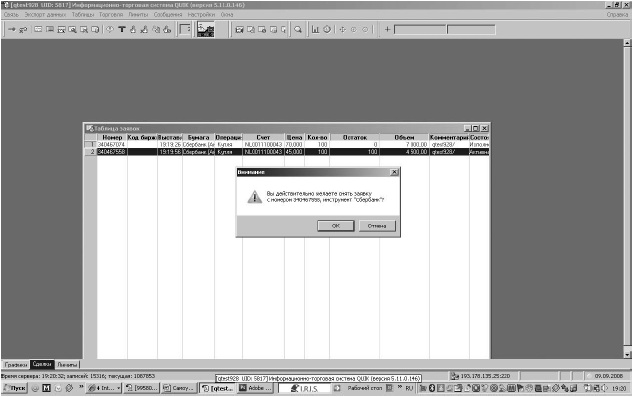Click the connect arrow icon in toolbar
Viewport: 633px width, 397px height.
point(12,29)
